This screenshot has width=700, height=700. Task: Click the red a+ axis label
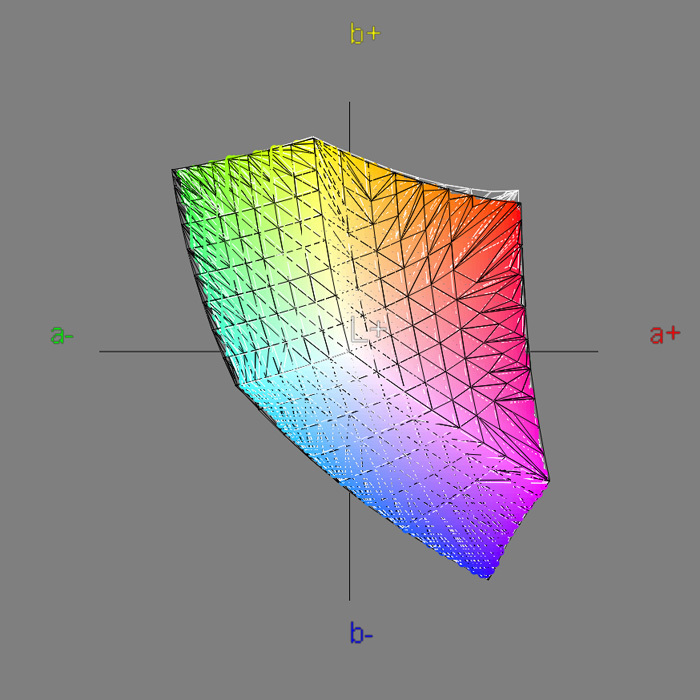665,334
